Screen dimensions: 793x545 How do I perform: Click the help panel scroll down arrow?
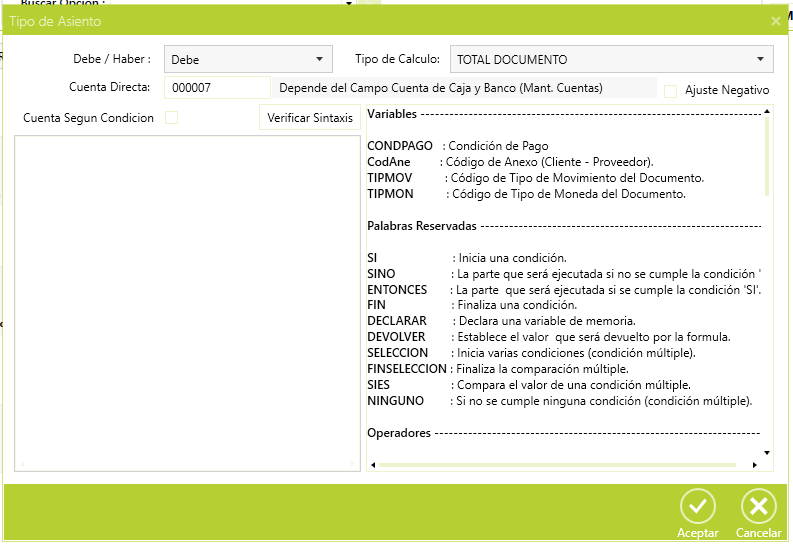point(767,453)
